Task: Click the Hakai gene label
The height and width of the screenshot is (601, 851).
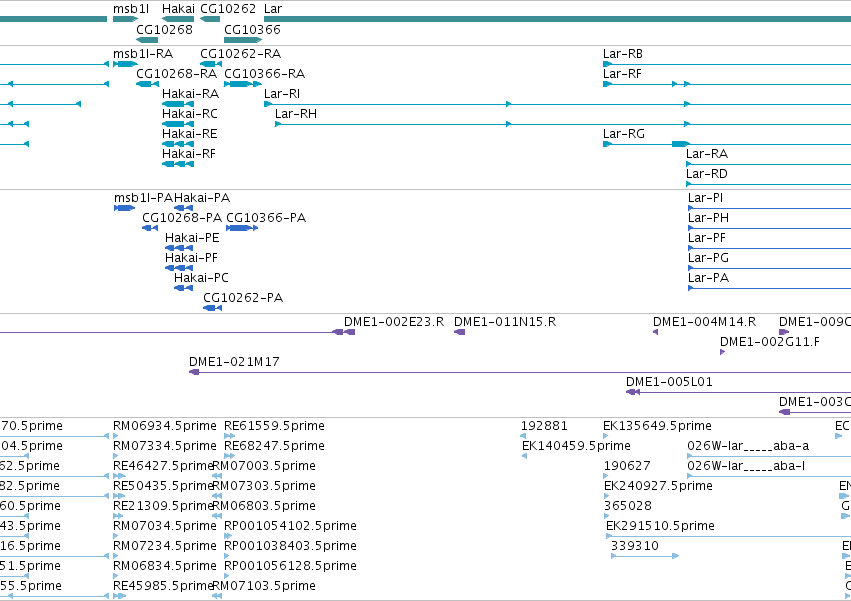Action: 178,9
